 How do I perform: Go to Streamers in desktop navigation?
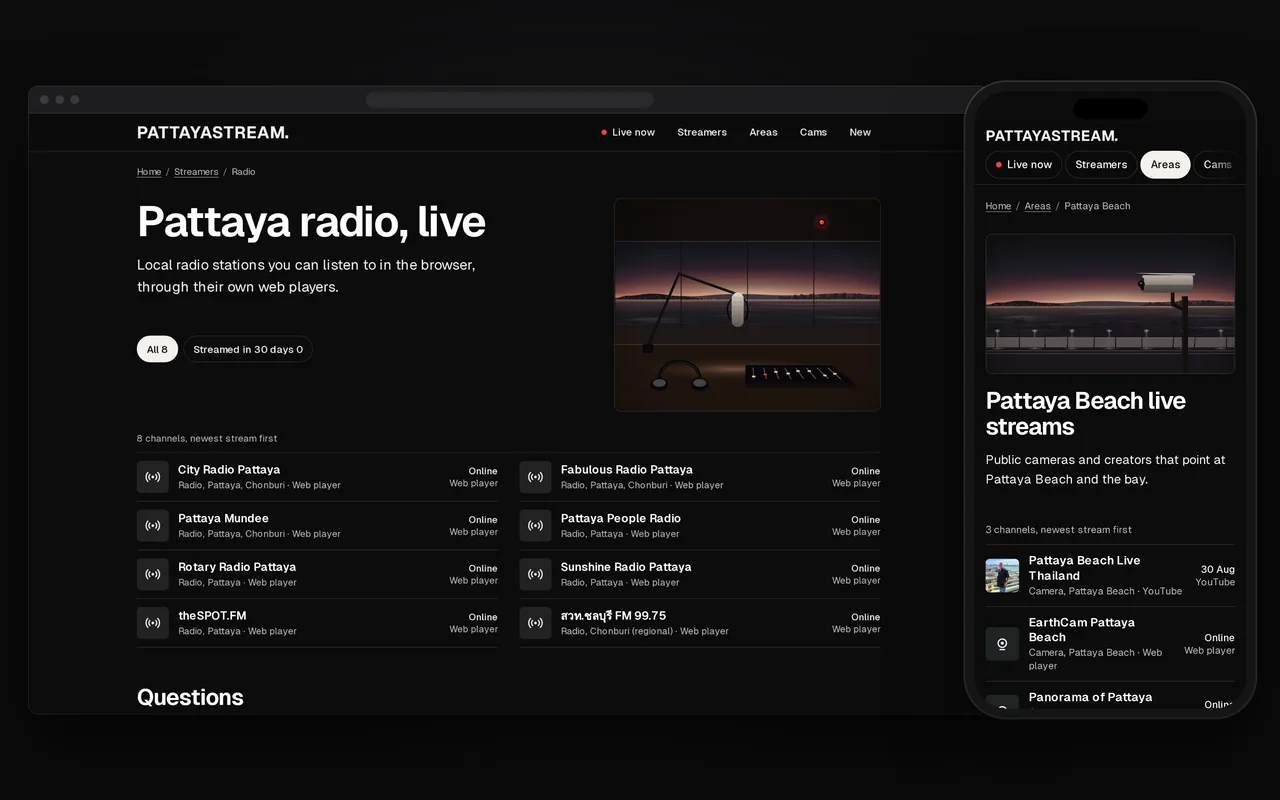point(702,132)
